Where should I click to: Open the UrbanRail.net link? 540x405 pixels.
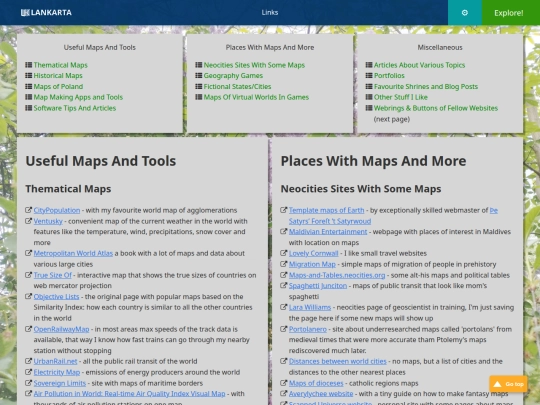pyautogui.click(x=55, y=361)
